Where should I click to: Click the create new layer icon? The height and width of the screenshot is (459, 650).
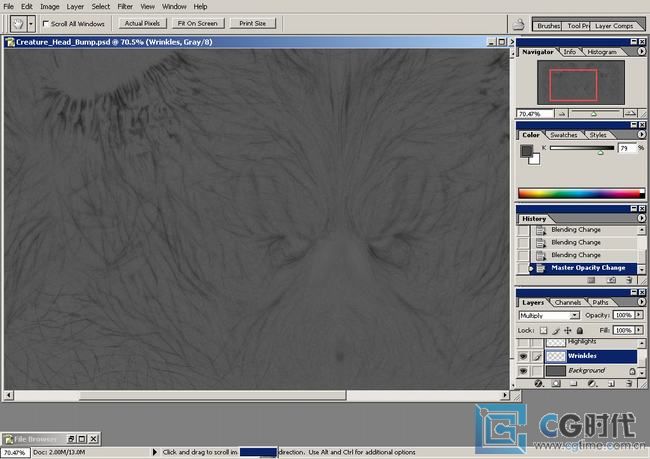pyautogui.click(x=611, y=384)
